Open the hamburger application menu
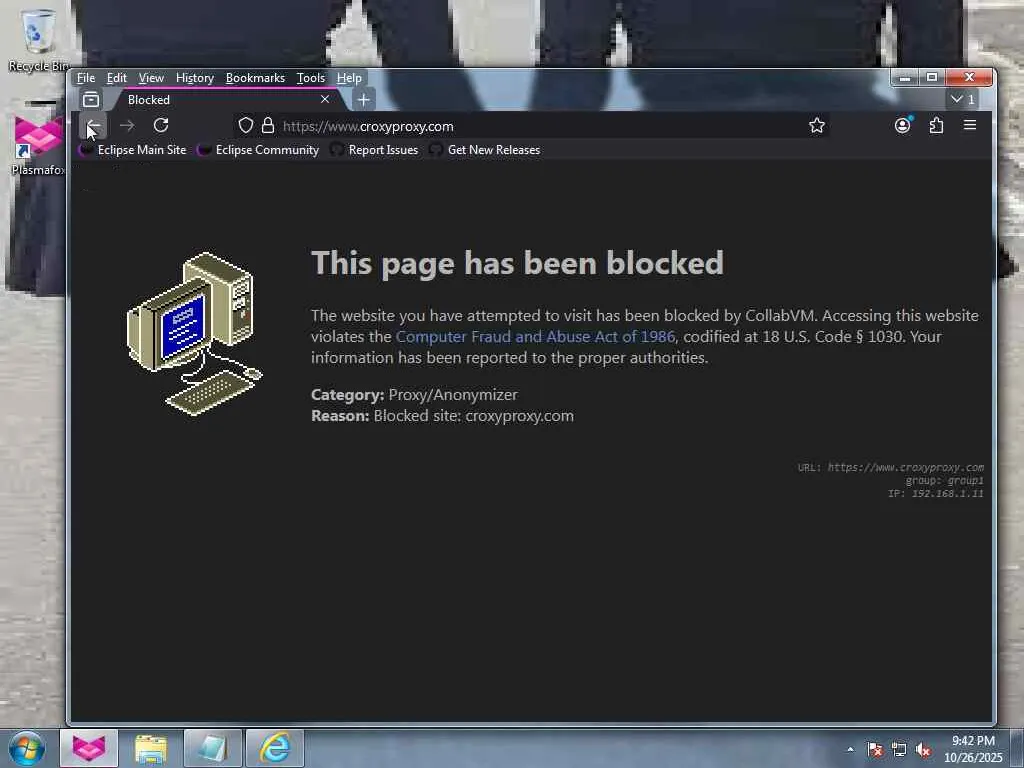Screen dimensions: 1024x768 tap(970, 125)
